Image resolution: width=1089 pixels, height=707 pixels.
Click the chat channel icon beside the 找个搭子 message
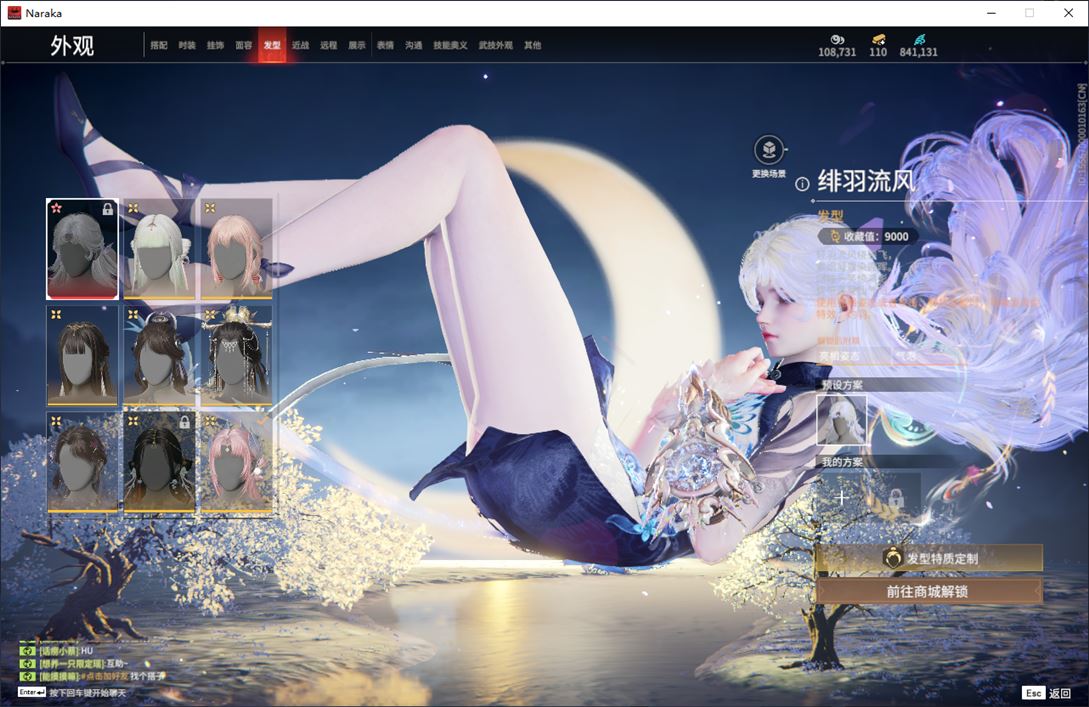click(27, 676)
